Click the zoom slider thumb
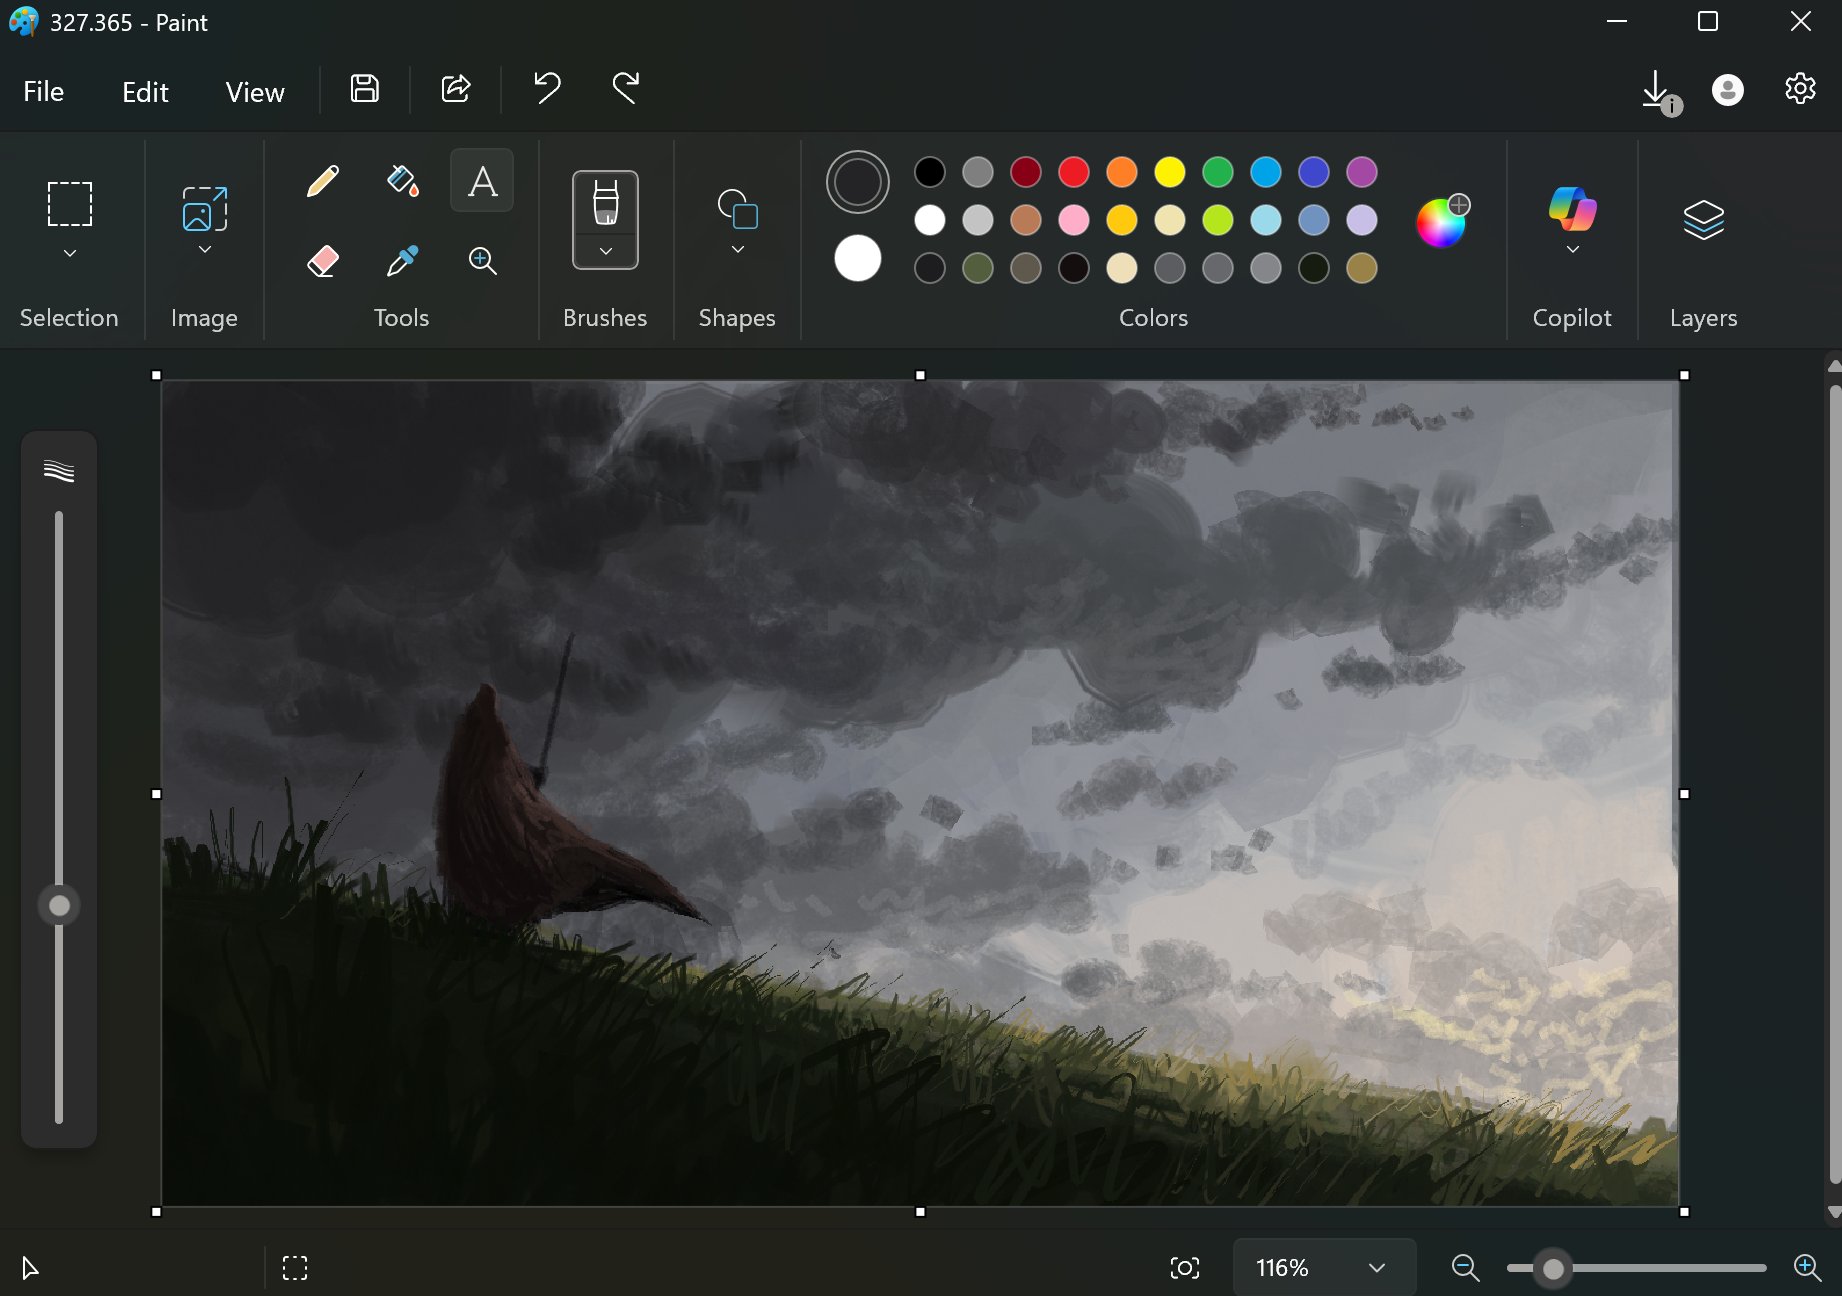1842x1296 pixels. (1553, 1268)
